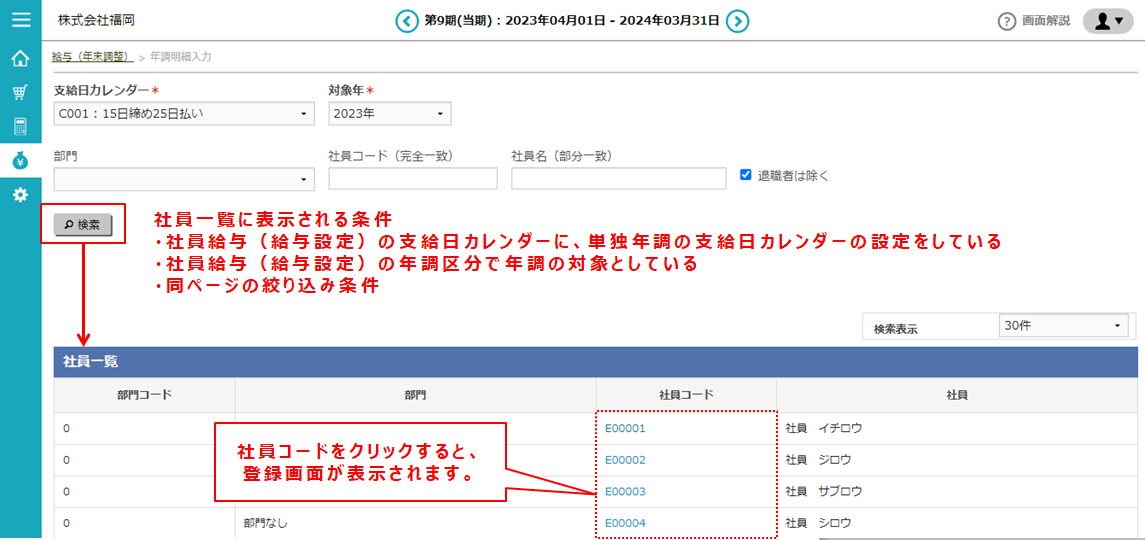Image resolution: width=1145 pixels, height=540 pixels.
Task: Focus the 社員コード input field
Action: coord(413,179)
